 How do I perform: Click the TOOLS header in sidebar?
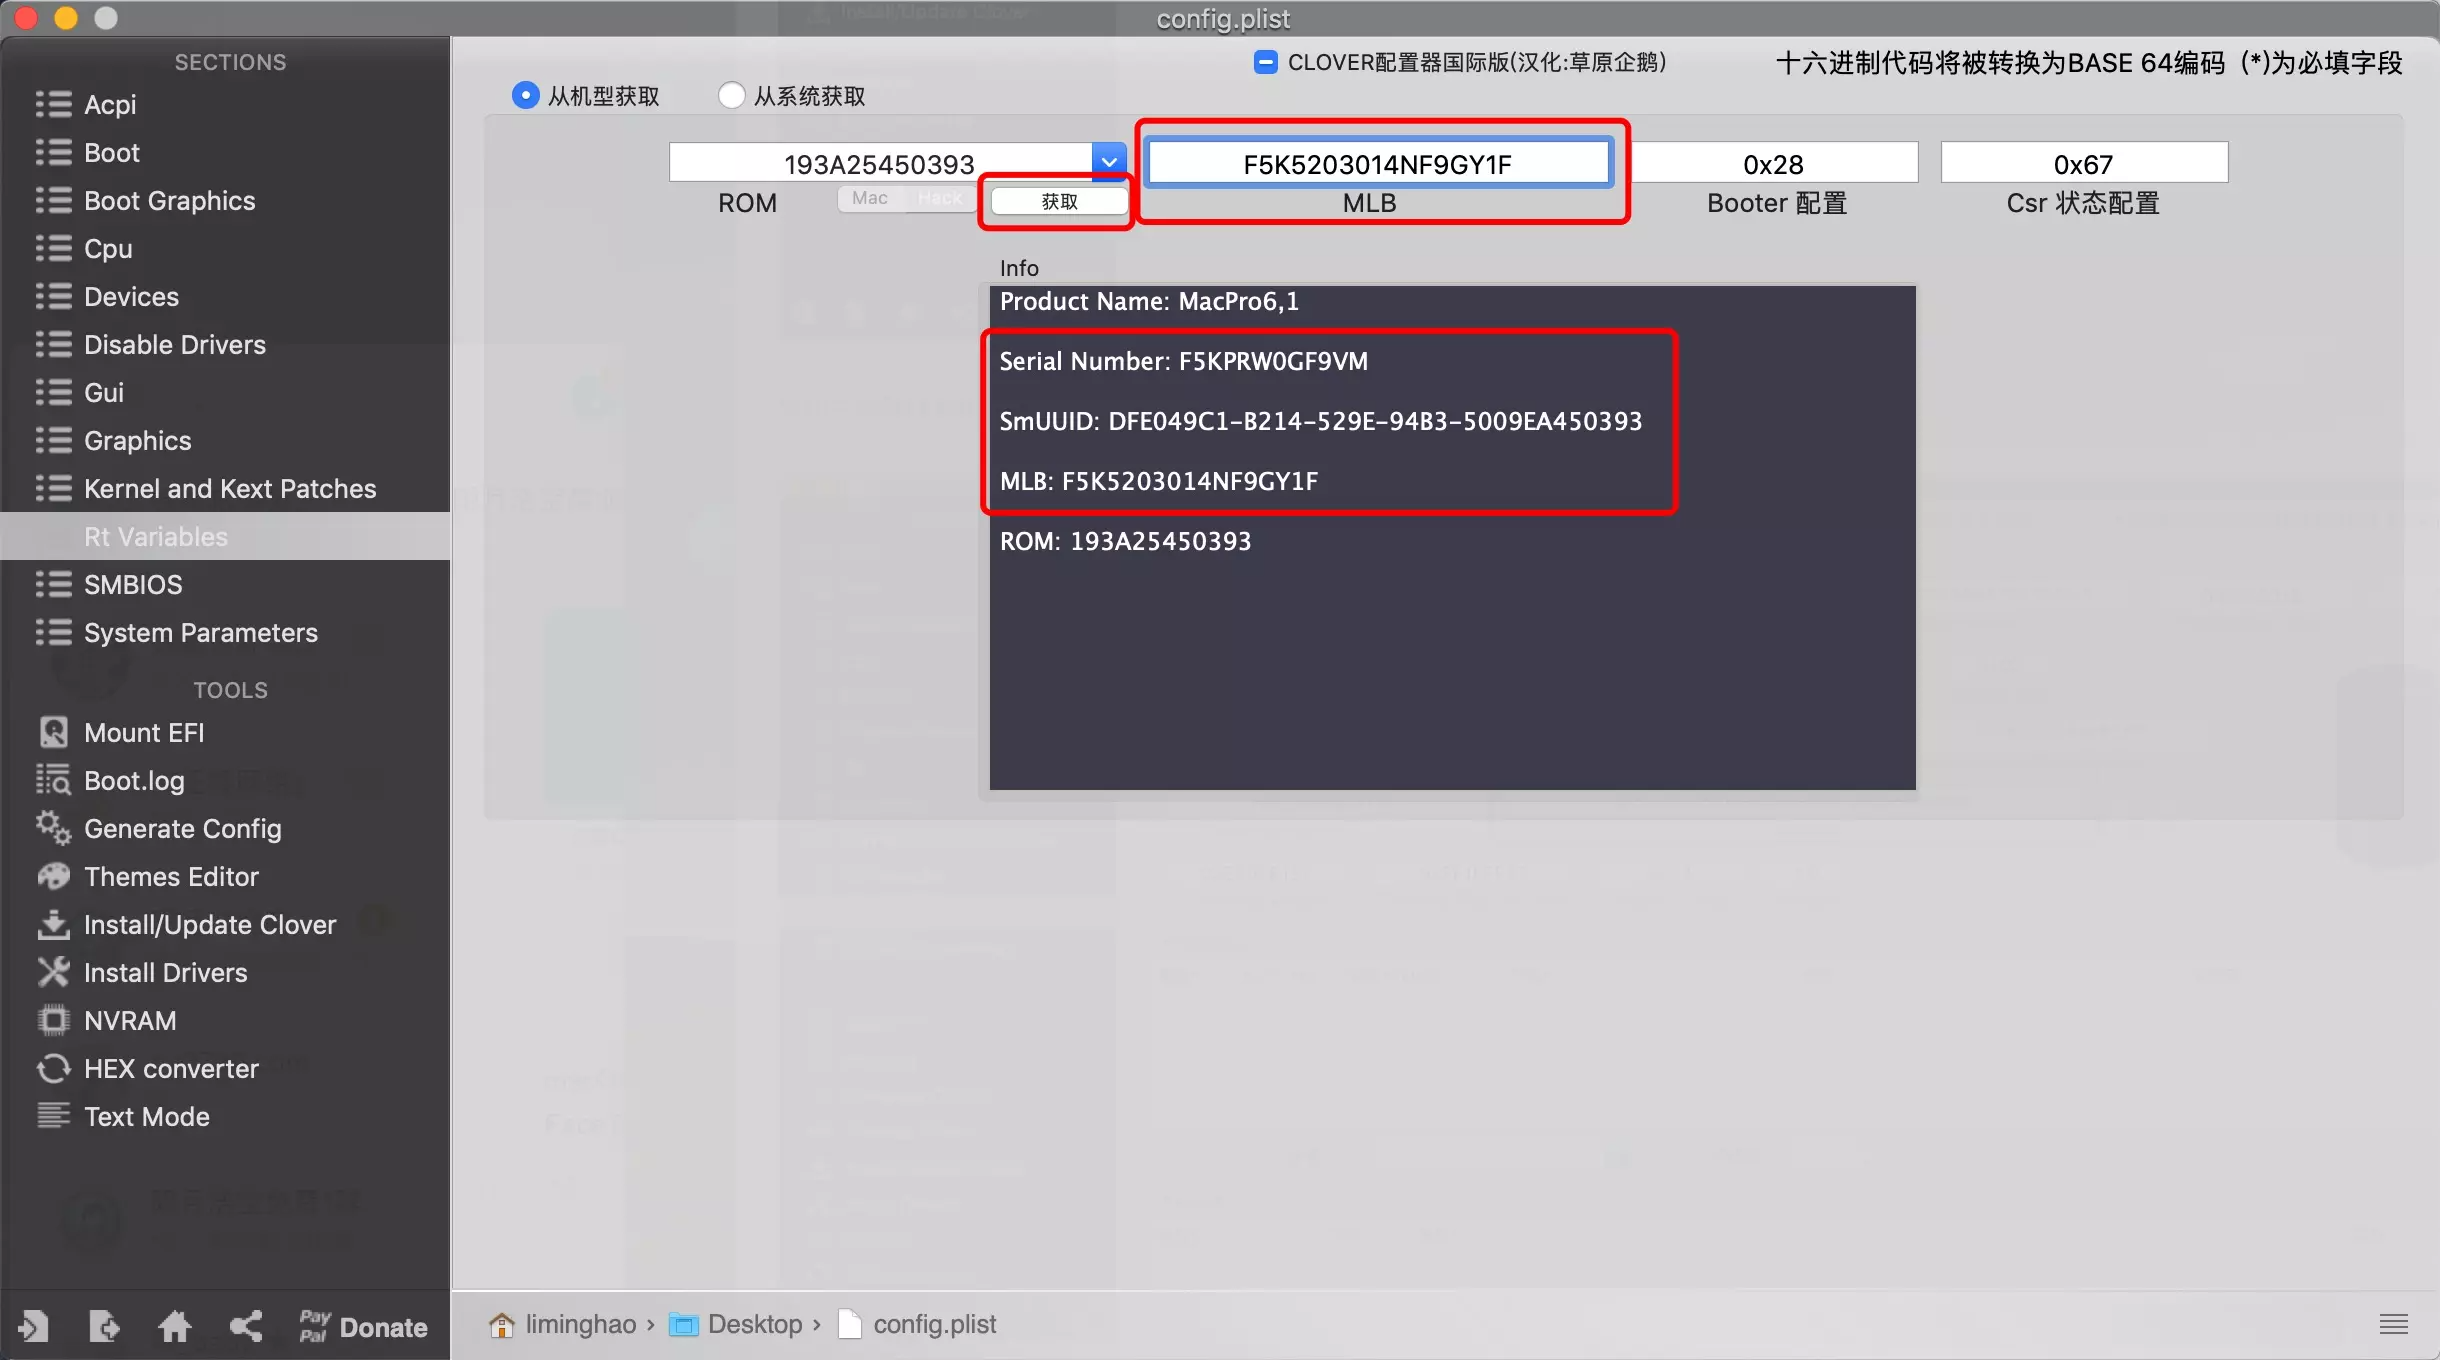point(230,690)
